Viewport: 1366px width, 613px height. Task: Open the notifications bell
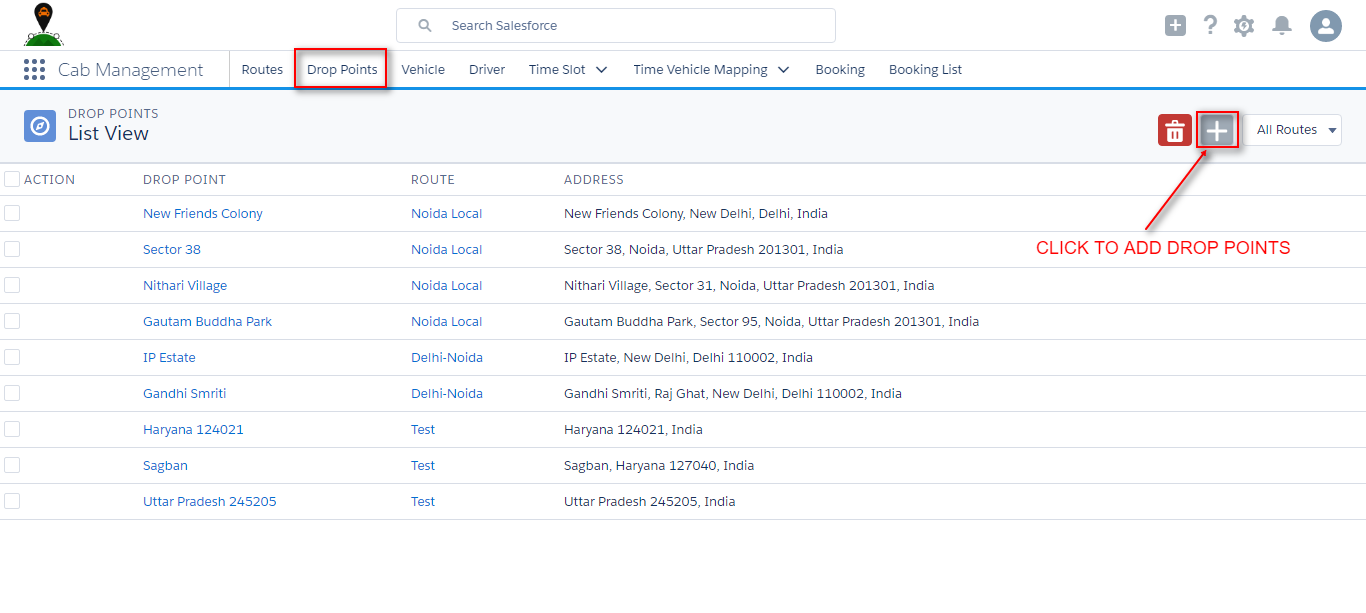[x=1281, y=25]
